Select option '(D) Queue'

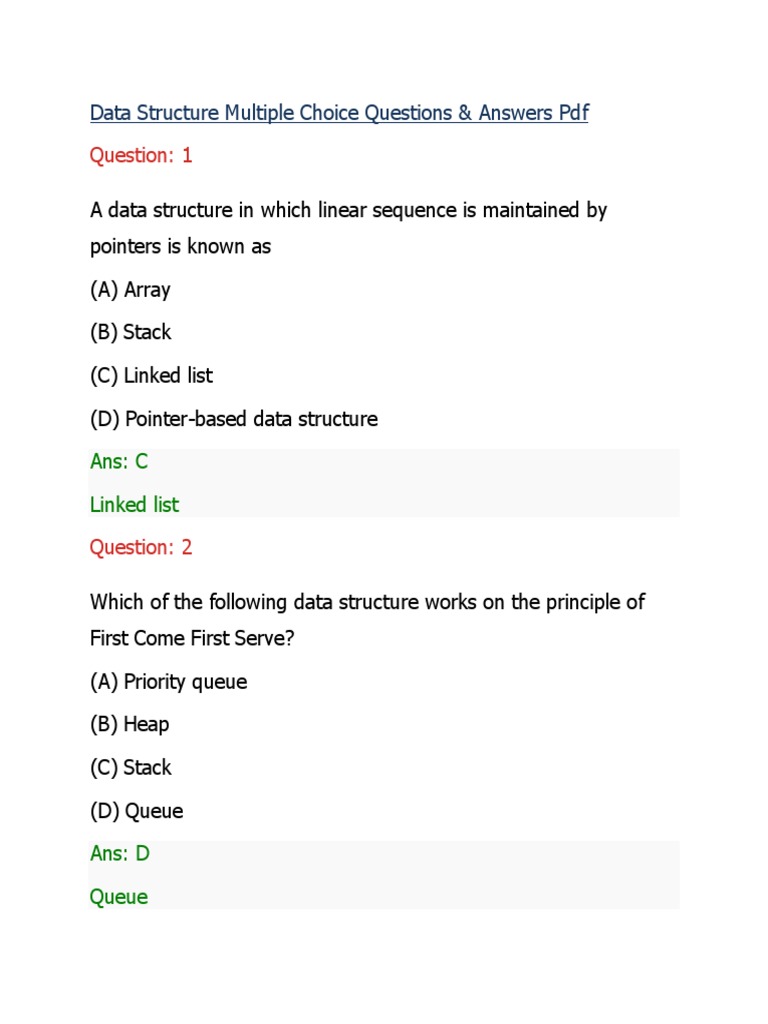(x=136, y=811)
